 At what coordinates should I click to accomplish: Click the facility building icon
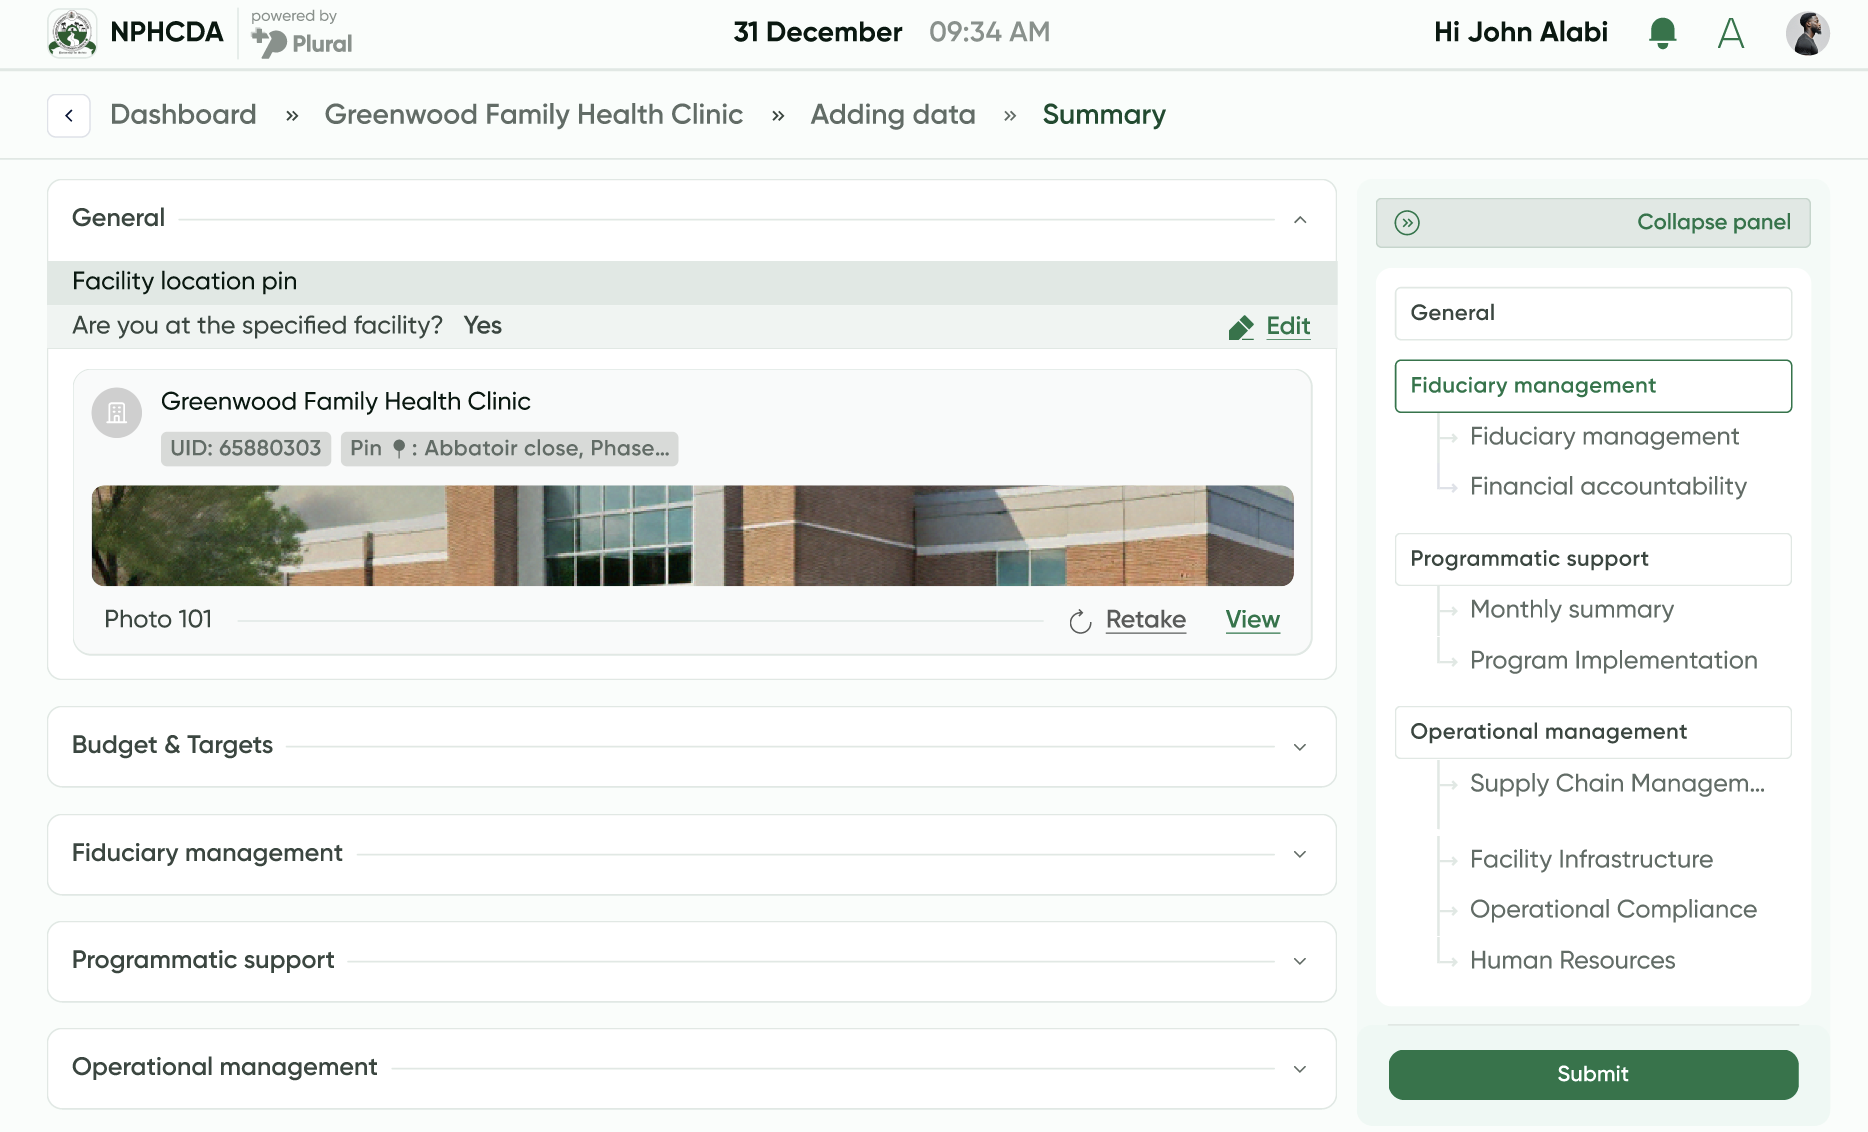117,413
